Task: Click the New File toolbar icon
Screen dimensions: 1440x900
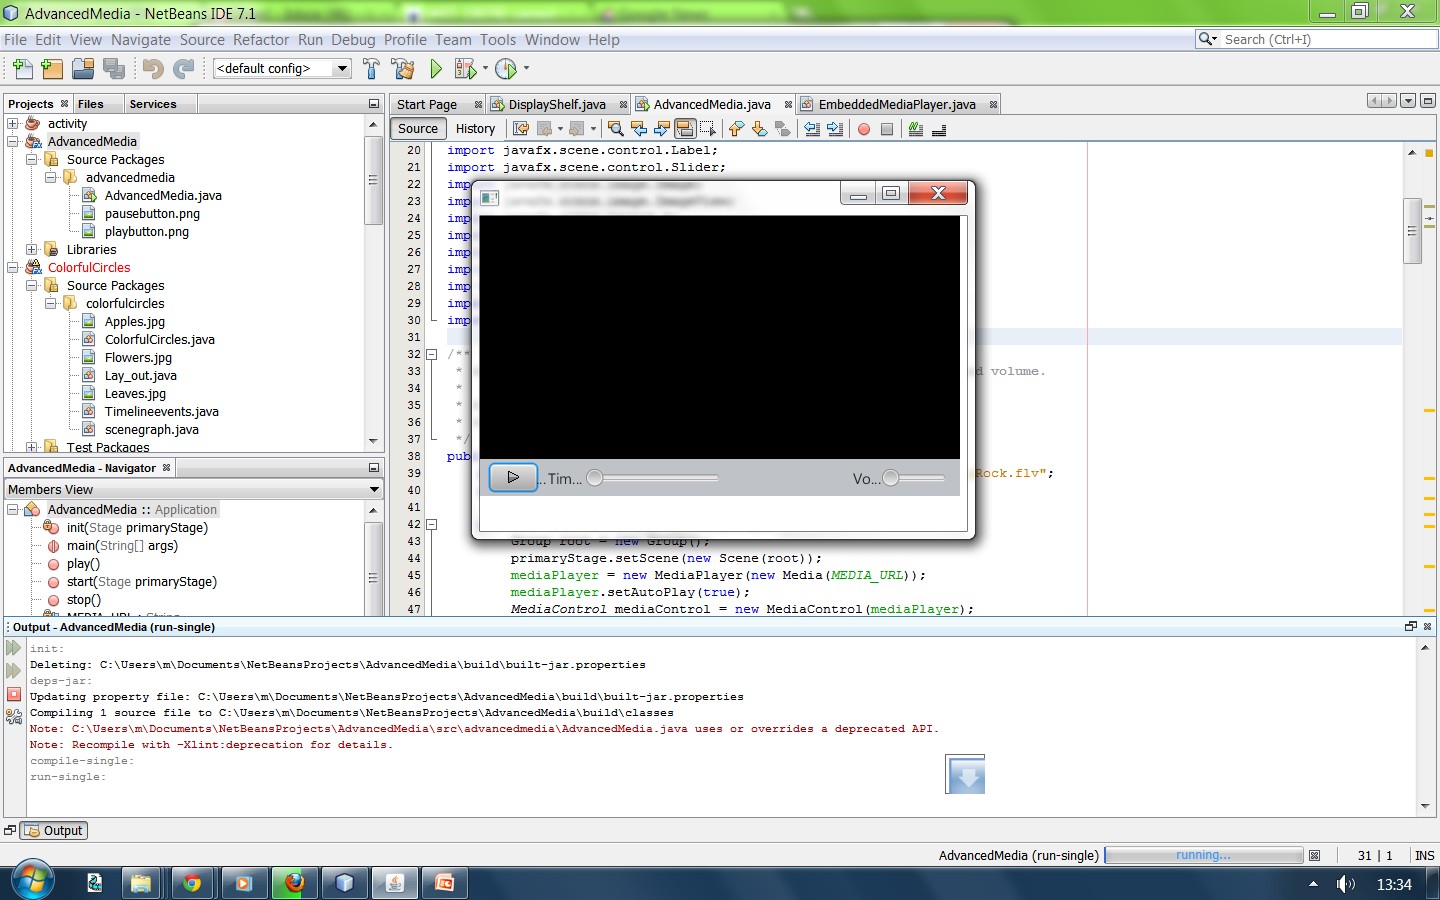Action: (x=22, y=68)
